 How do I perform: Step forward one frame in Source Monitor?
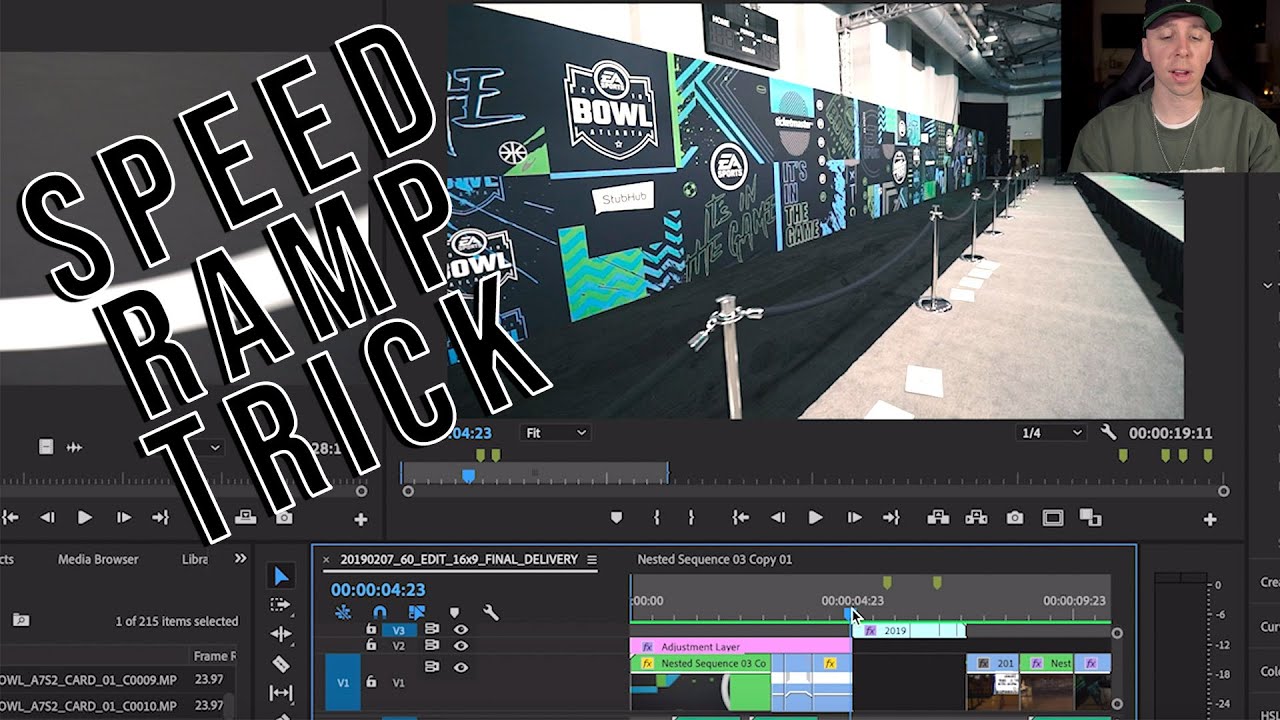[x=123, y=517]
